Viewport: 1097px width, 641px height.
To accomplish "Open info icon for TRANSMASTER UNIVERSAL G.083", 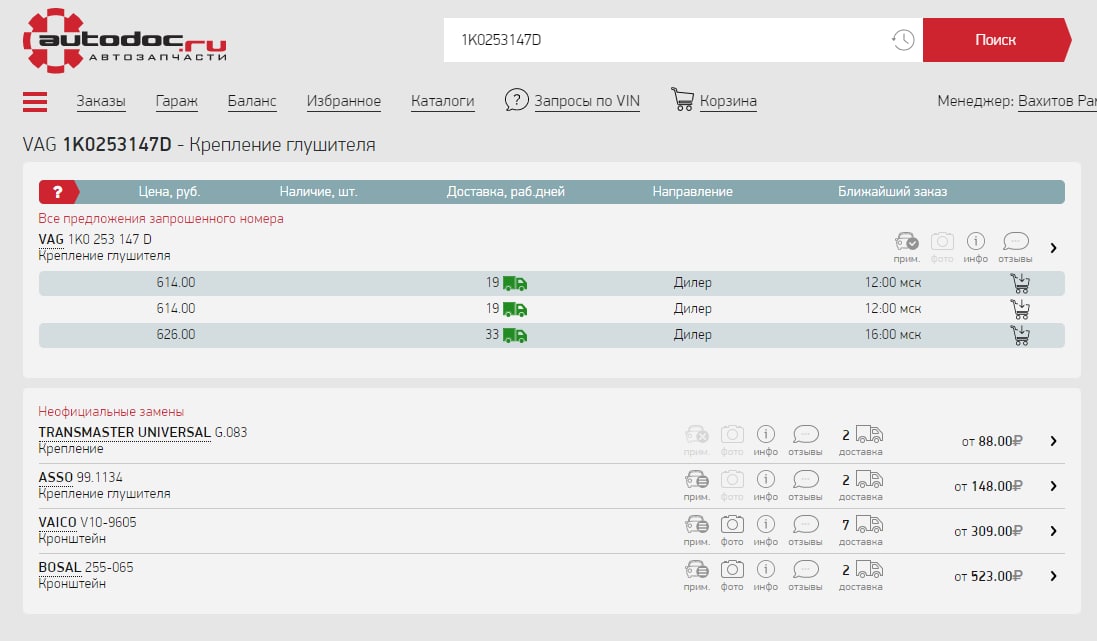I will point(766,435).
